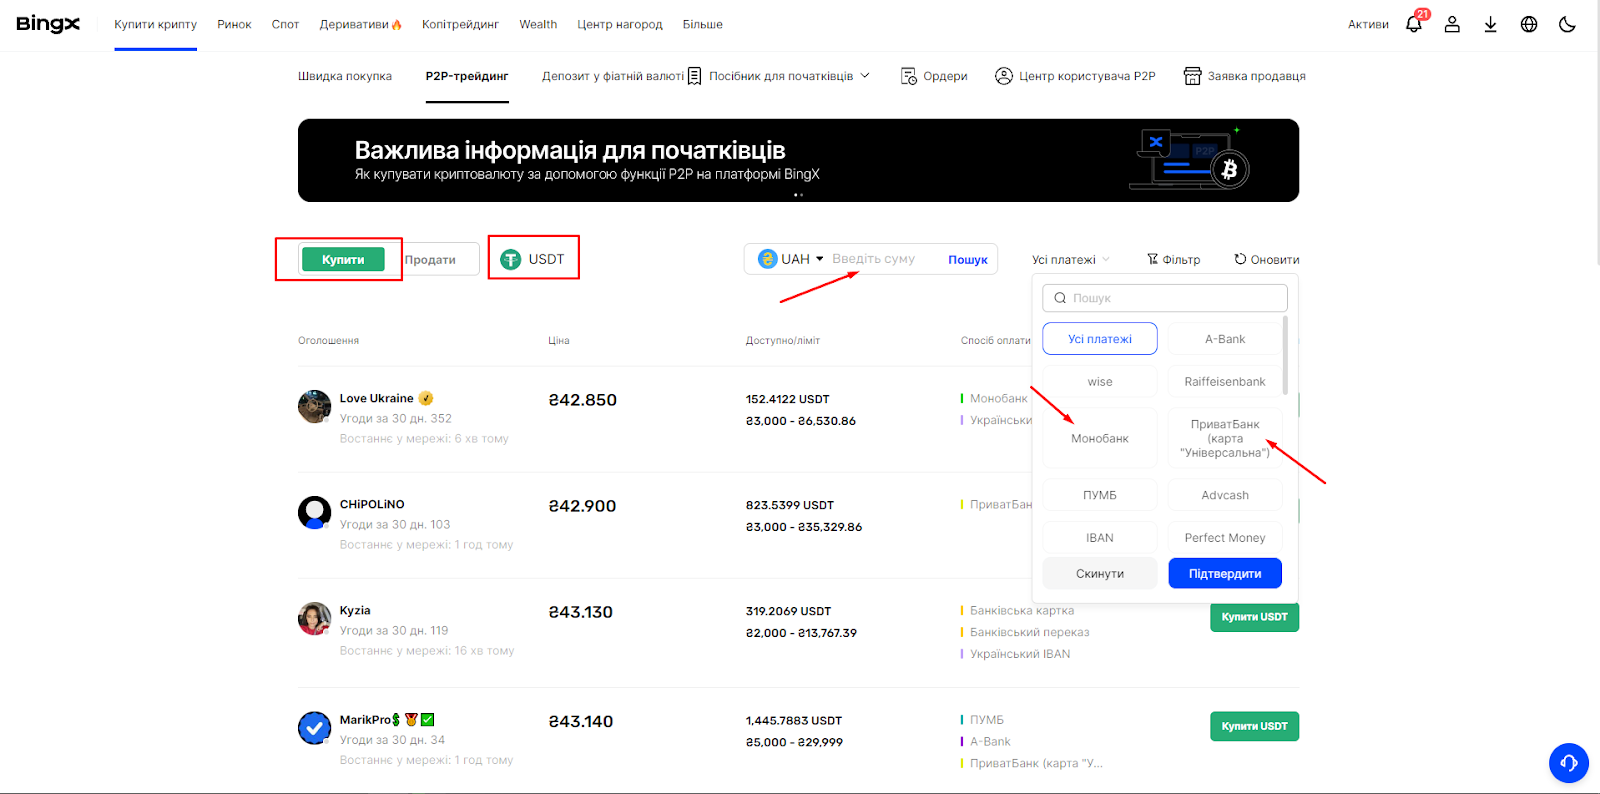This screenshot has height=794, width=1600.
Task: Click Assets link in header
Action: click(x=1368, y=24)
